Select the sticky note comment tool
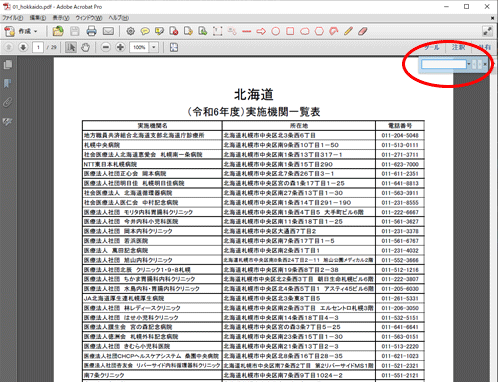498x382 pixels. (x=145, y=31)
